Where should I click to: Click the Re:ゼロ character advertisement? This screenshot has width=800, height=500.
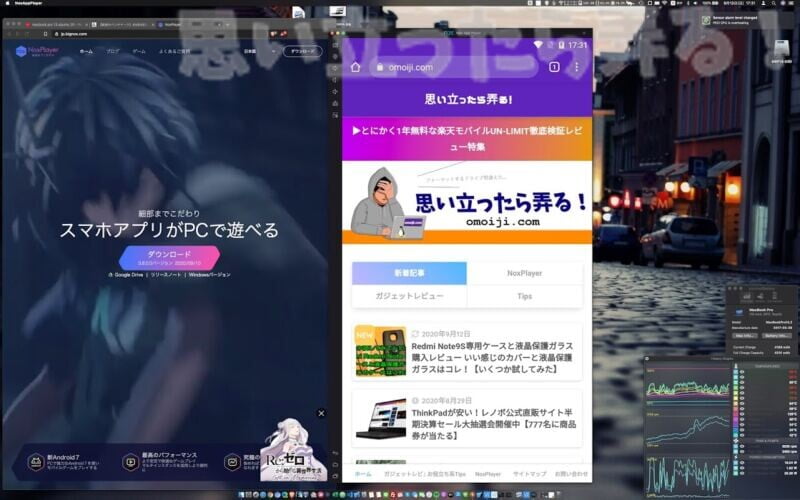click(293, 450)
